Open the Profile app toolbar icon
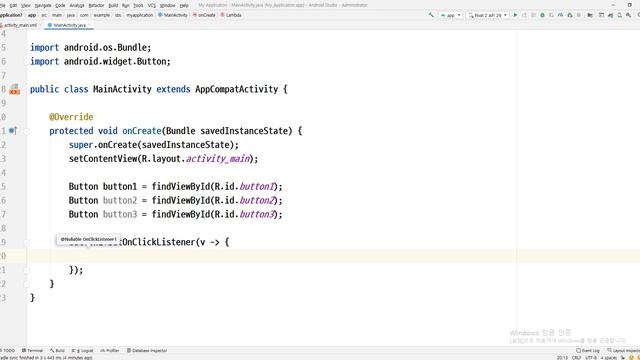Screen dimensions: 640x360 coord(560,15)
